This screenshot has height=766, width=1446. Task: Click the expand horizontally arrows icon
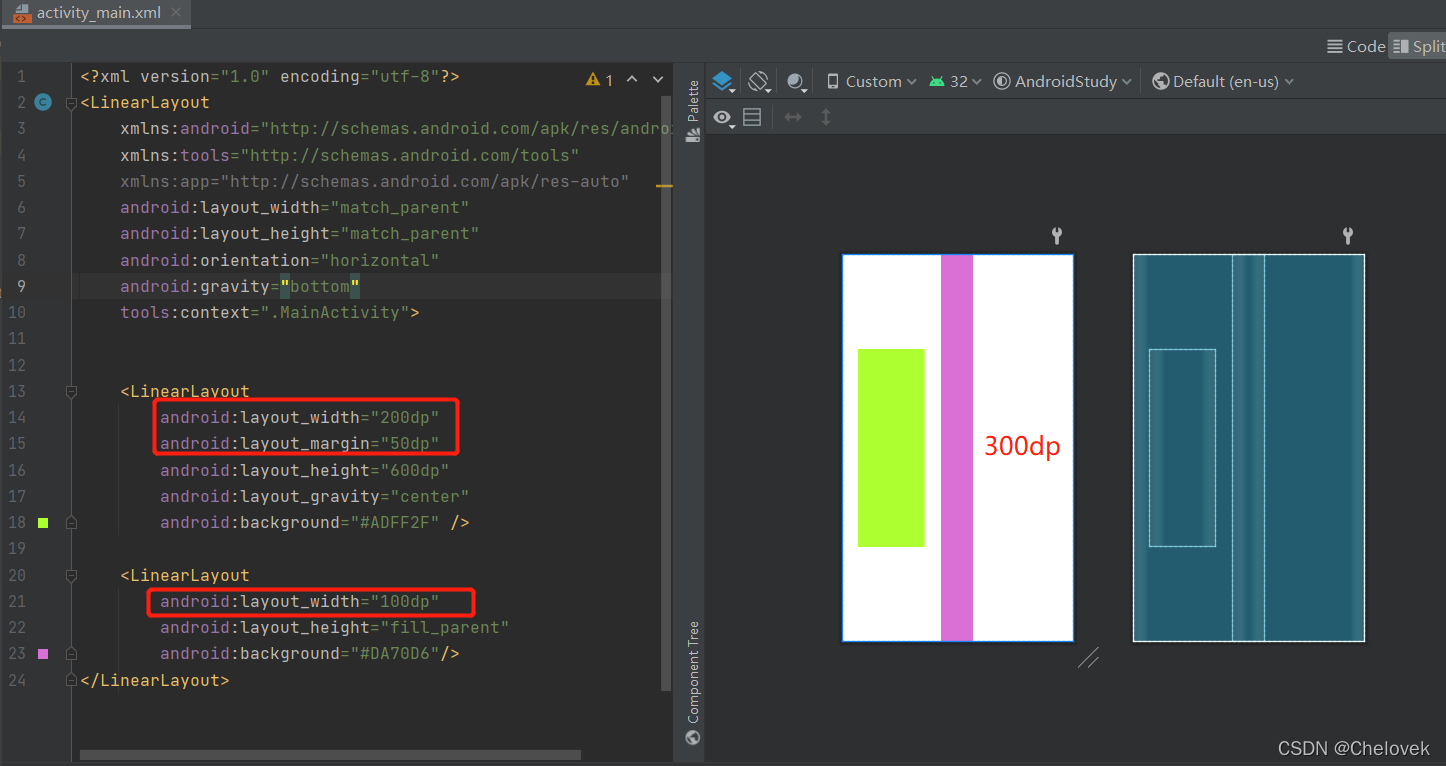(x=793, y=118)
